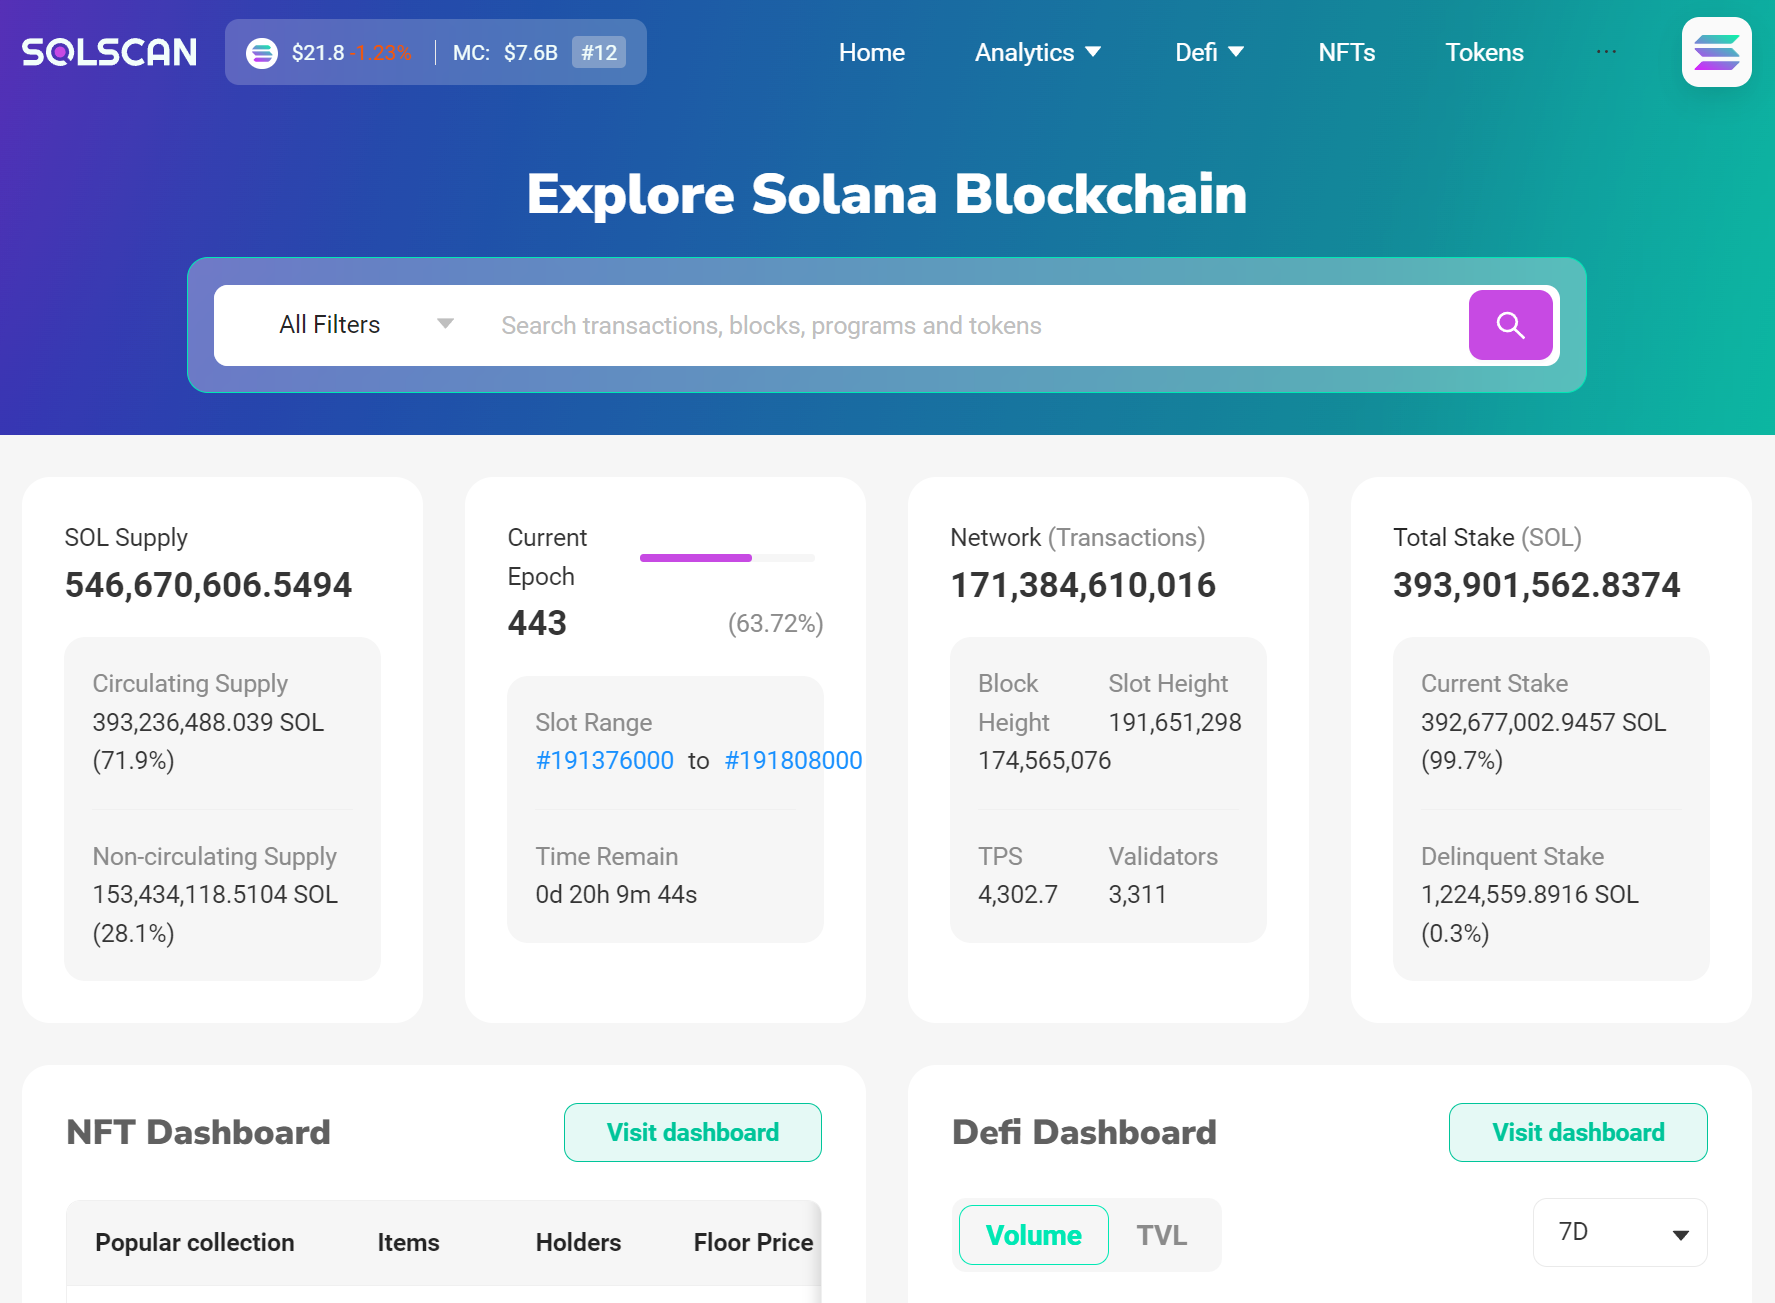Click the NFT Dashboard title

[198, 1132]
